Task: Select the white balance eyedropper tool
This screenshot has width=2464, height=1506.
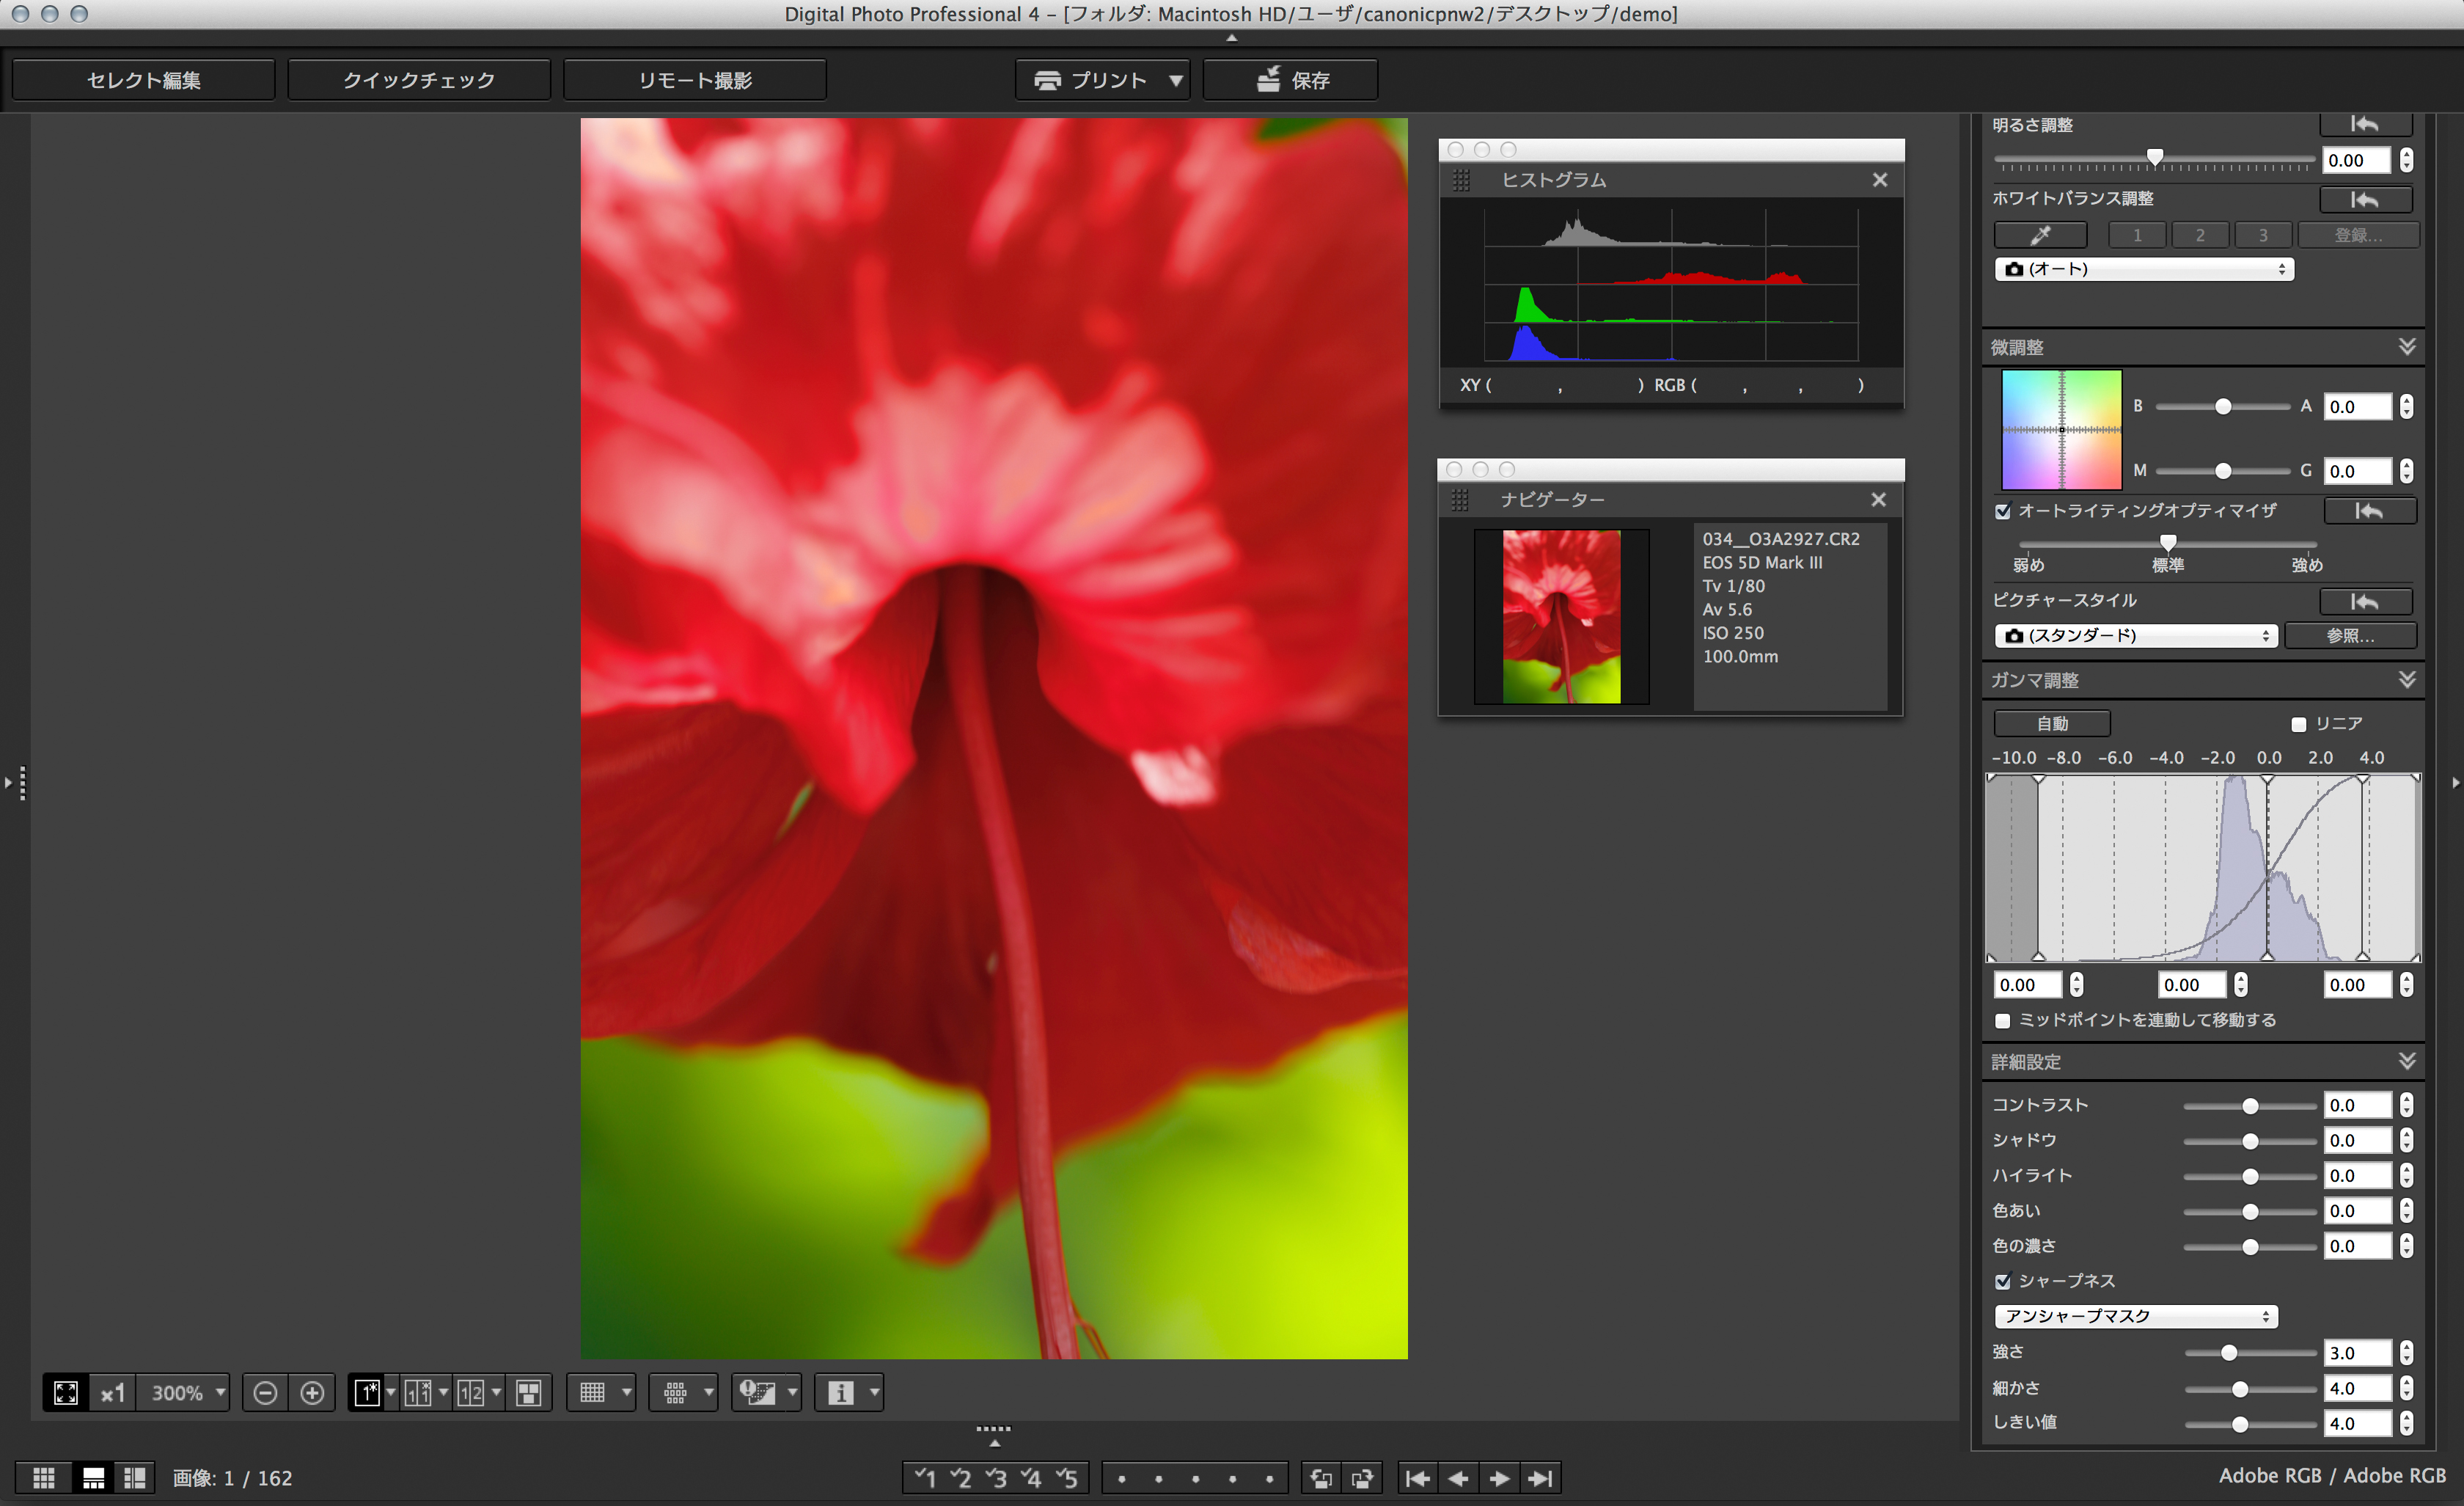Action: click(2040, 235)
